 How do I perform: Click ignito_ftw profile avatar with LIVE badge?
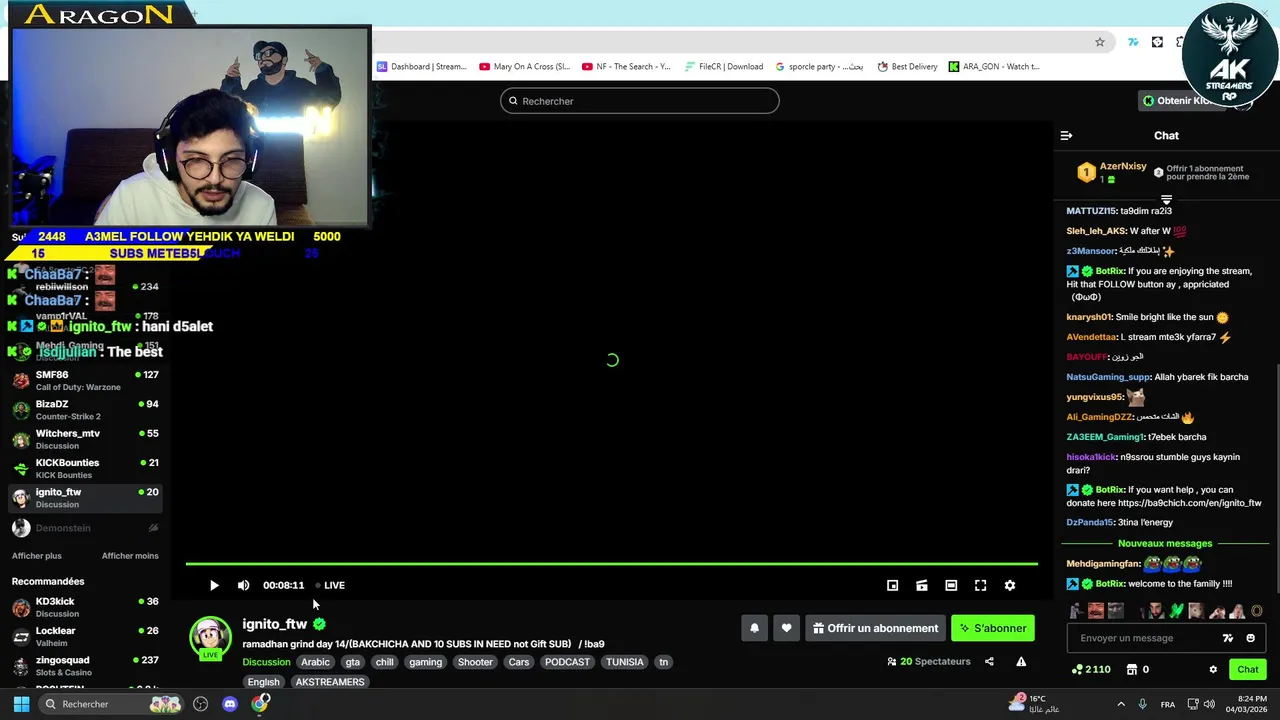point(210,638)
